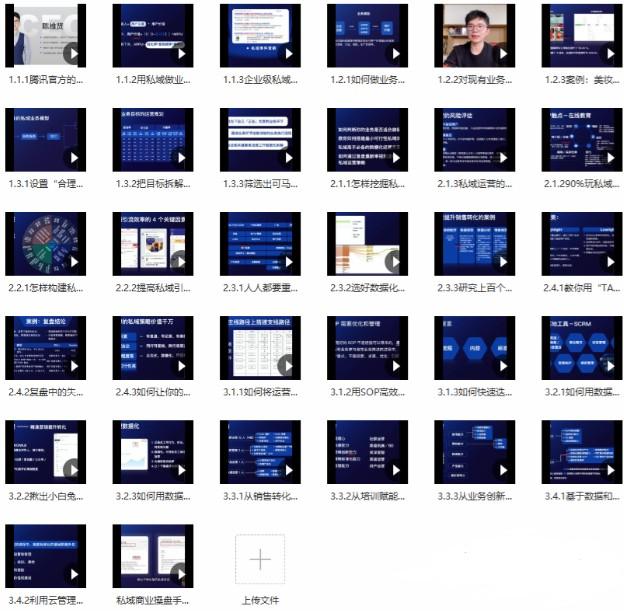Open the 1.1.3企业级私域 thumbnail
Image resolution: width=624 pixels, height=611 pixels.
(259, 35)
